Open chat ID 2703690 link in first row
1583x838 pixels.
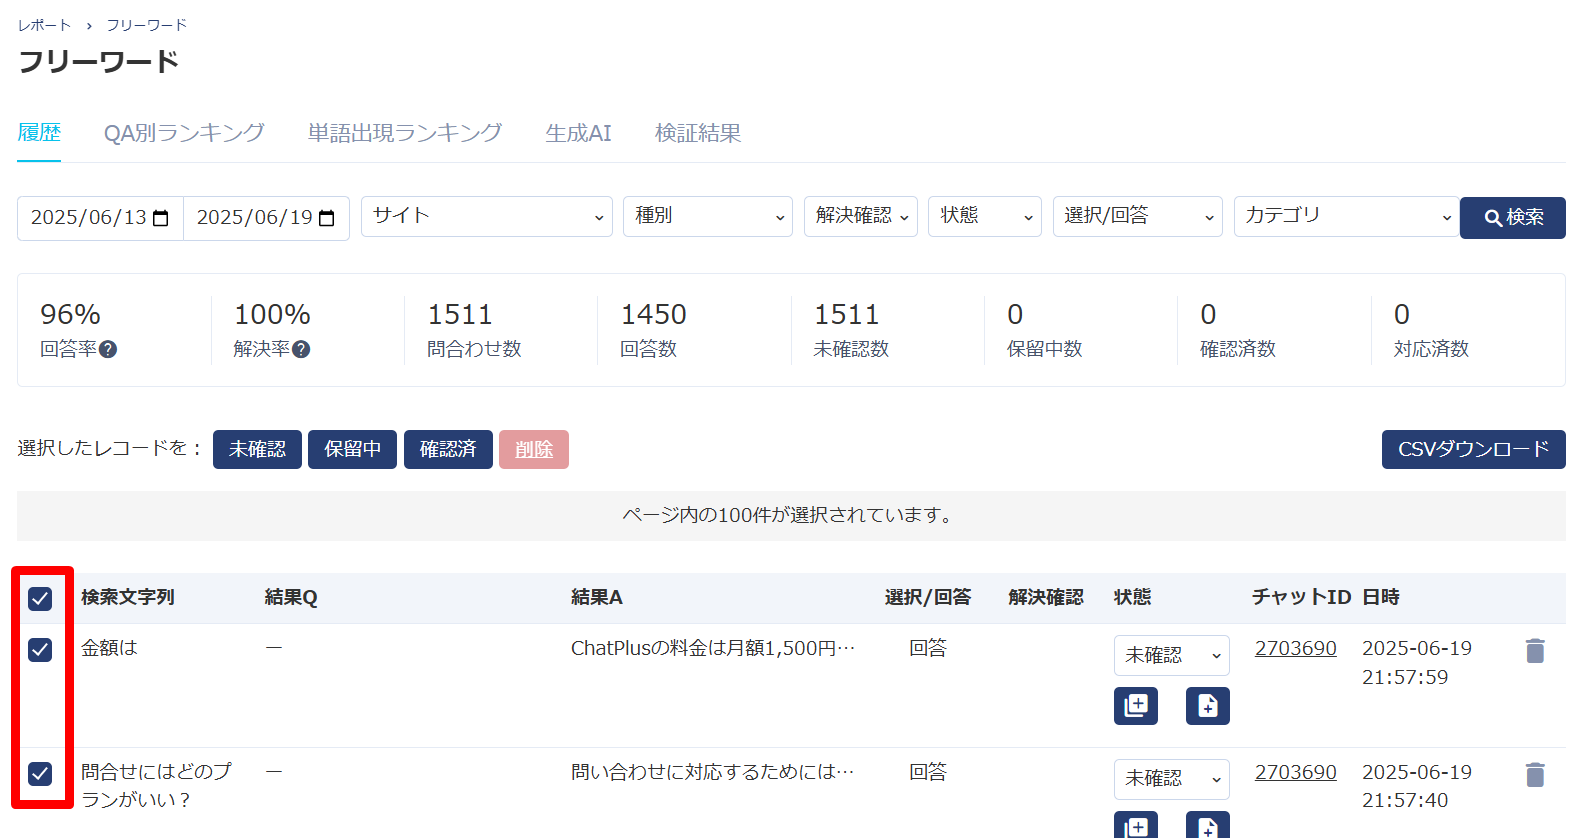1295,648
